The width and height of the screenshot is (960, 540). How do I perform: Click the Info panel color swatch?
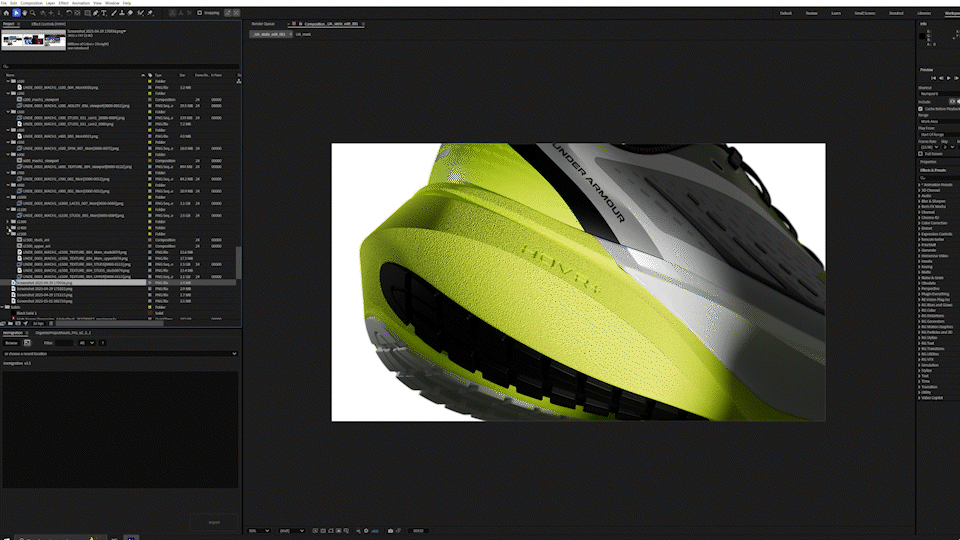click(922, 36)
